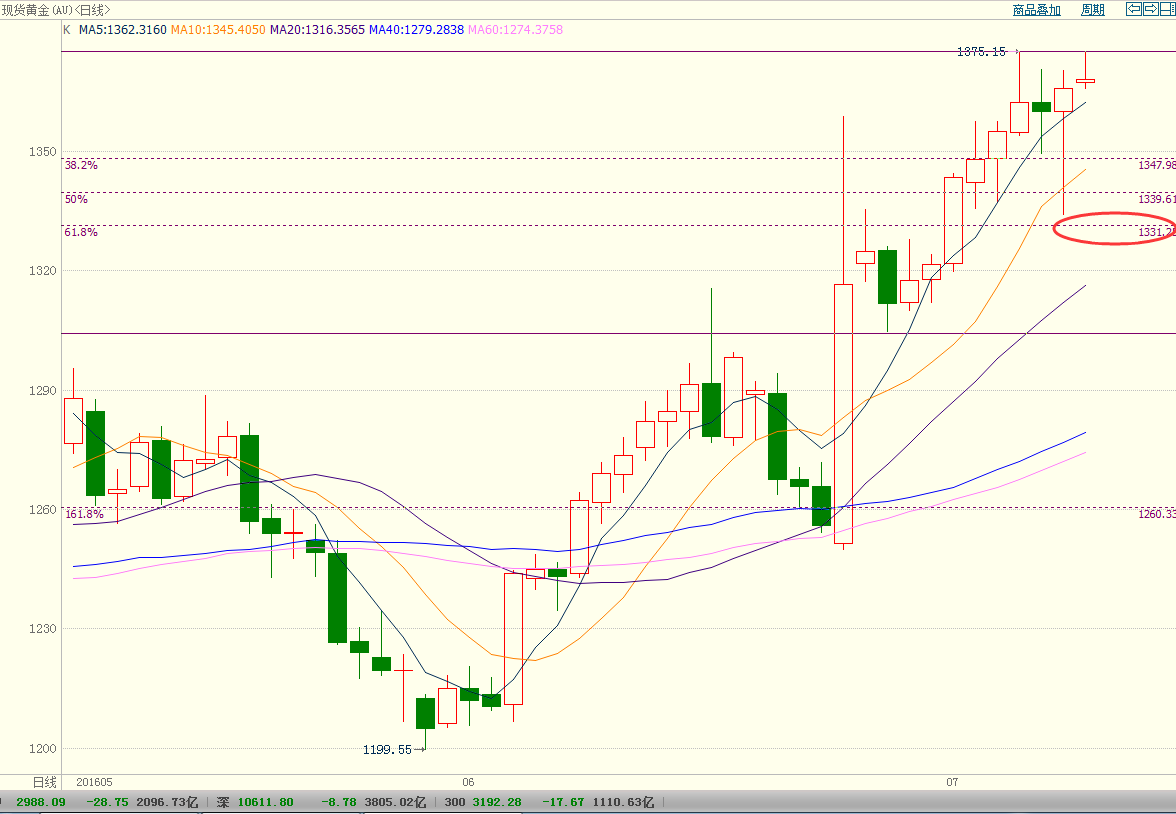1176x814 pixels.
Task: Click the 日线 label on time axis
Action: point(44,782)
